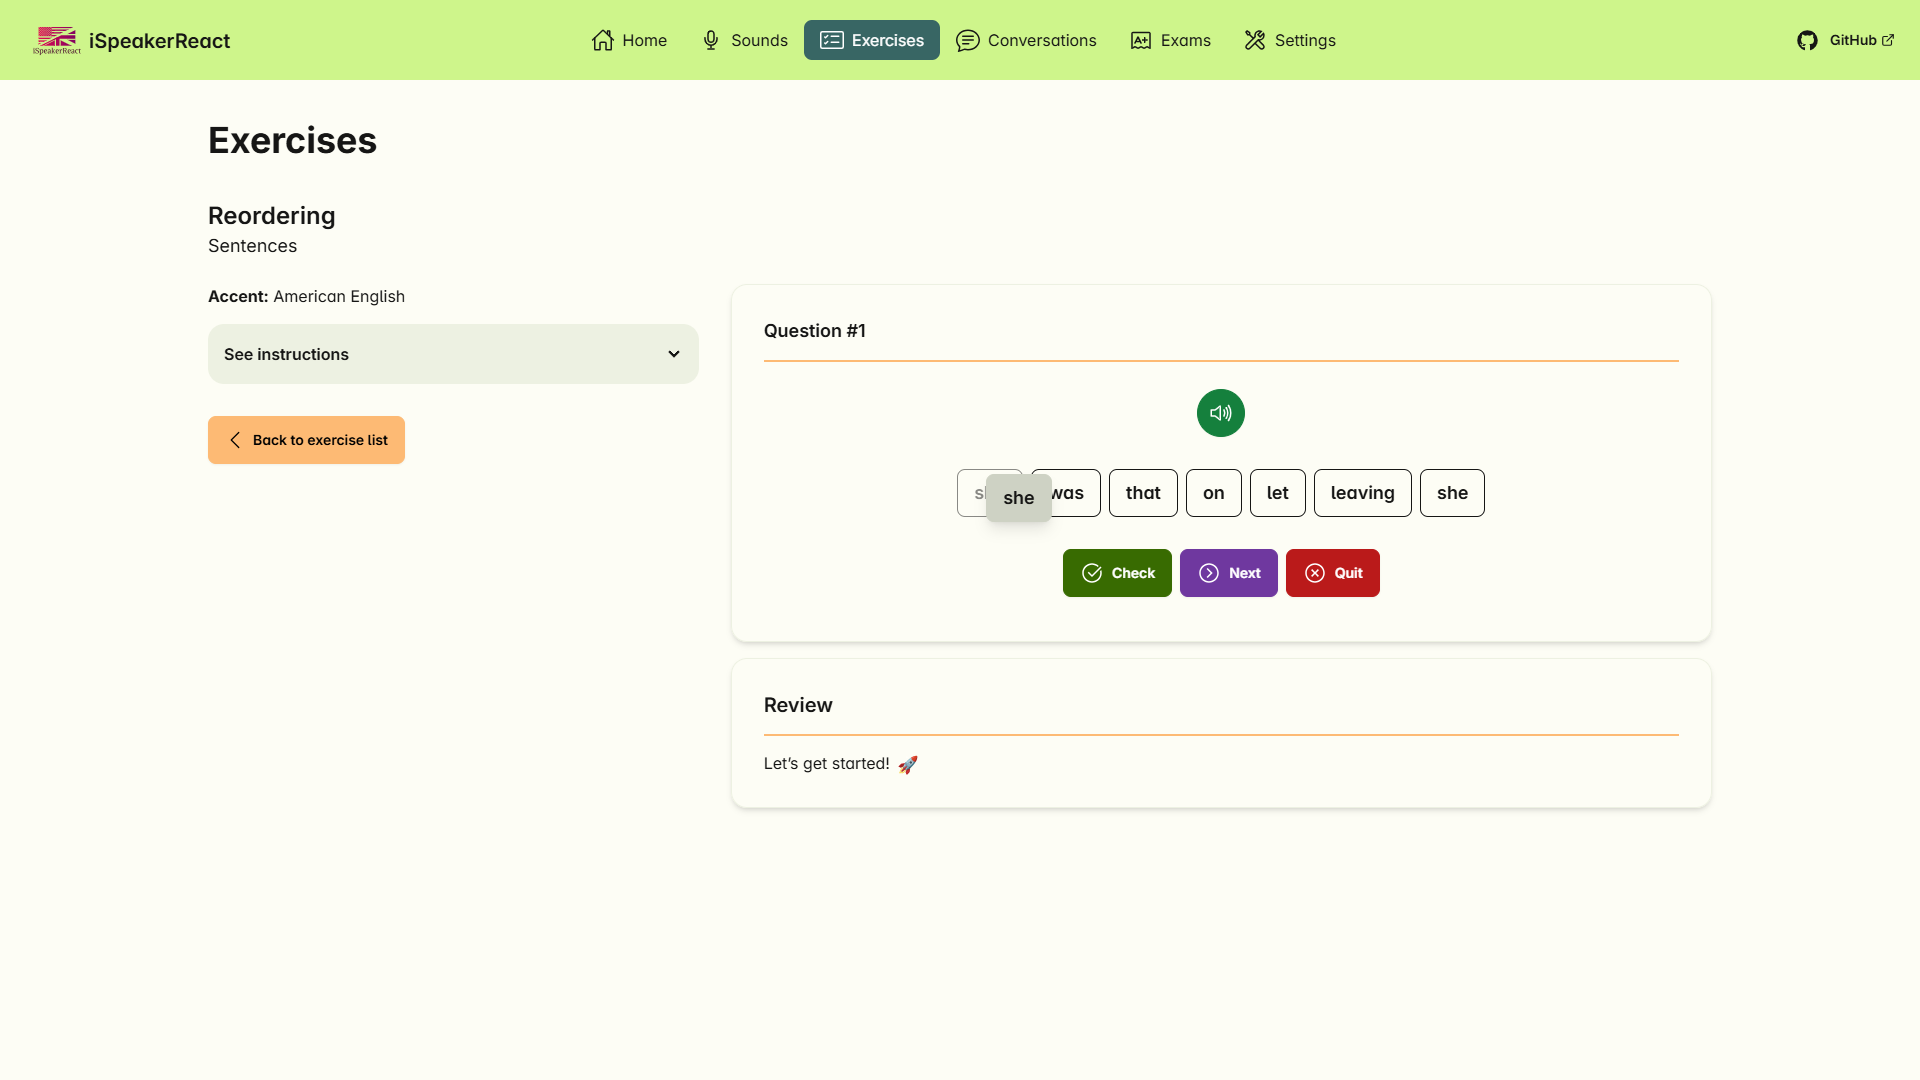Click the chevron arrow in See instructions

click(x=674, y=354)
